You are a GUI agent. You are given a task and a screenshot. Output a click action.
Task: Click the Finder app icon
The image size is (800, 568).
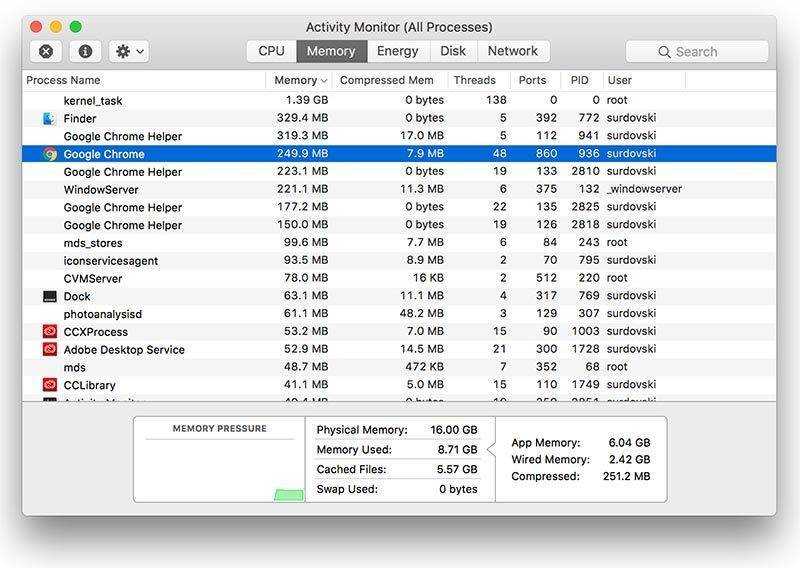49,118
